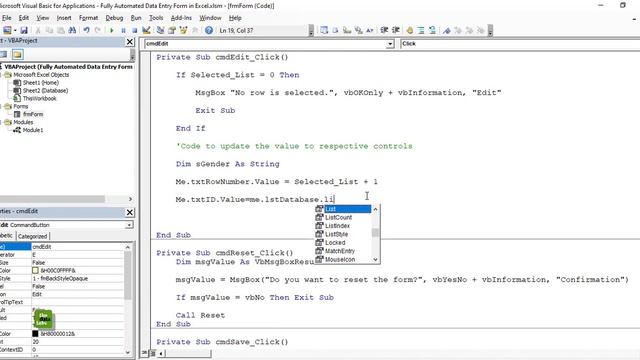The width and height of the screenshot is (640, 360).
Task: Close the Project Explorer panel
Action: [x=129, y=42]
